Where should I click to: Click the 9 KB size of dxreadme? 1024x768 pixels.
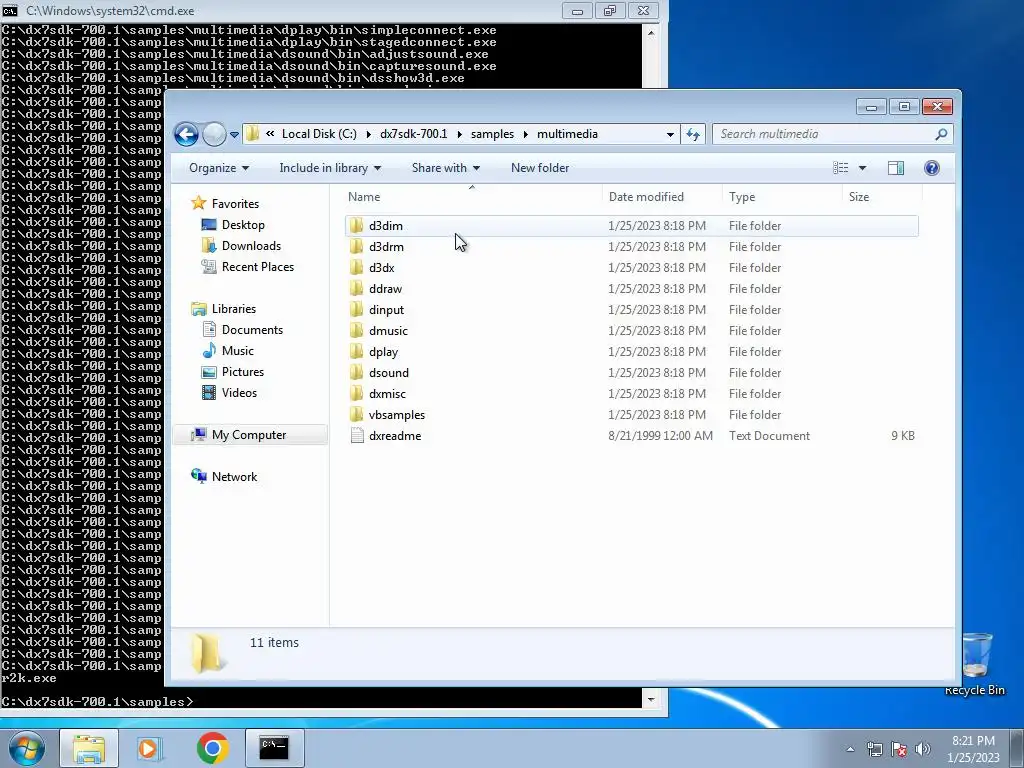pos(903,436)
